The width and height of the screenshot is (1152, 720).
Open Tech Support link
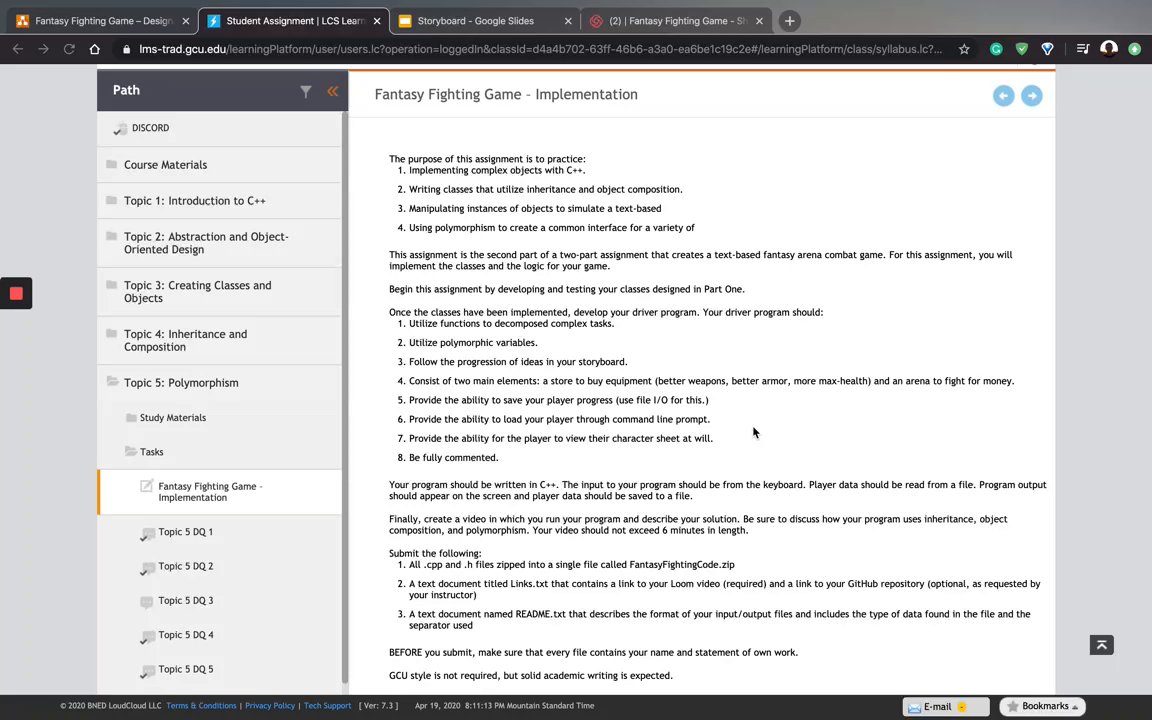click(328, 705)
